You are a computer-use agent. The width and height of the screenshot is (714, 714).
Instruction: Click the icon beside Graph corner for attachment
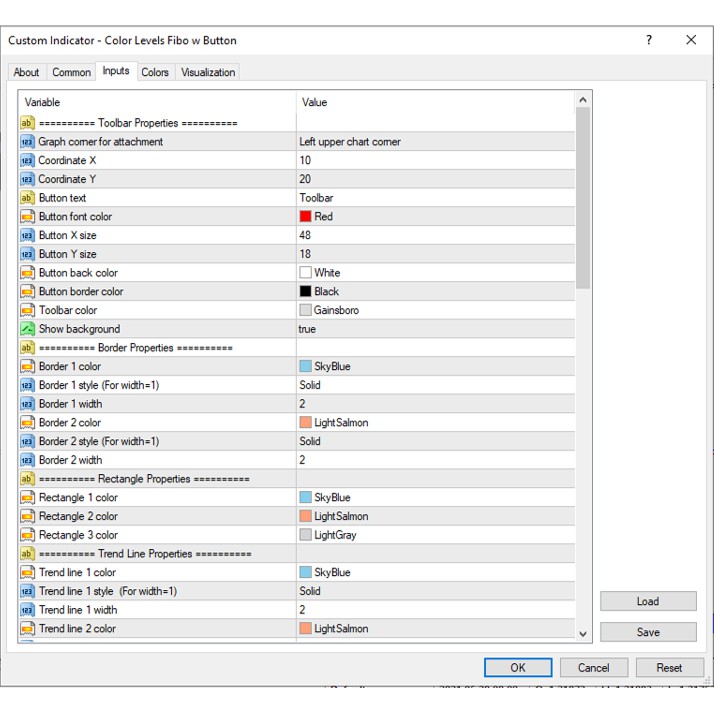(x=27, y=142)
